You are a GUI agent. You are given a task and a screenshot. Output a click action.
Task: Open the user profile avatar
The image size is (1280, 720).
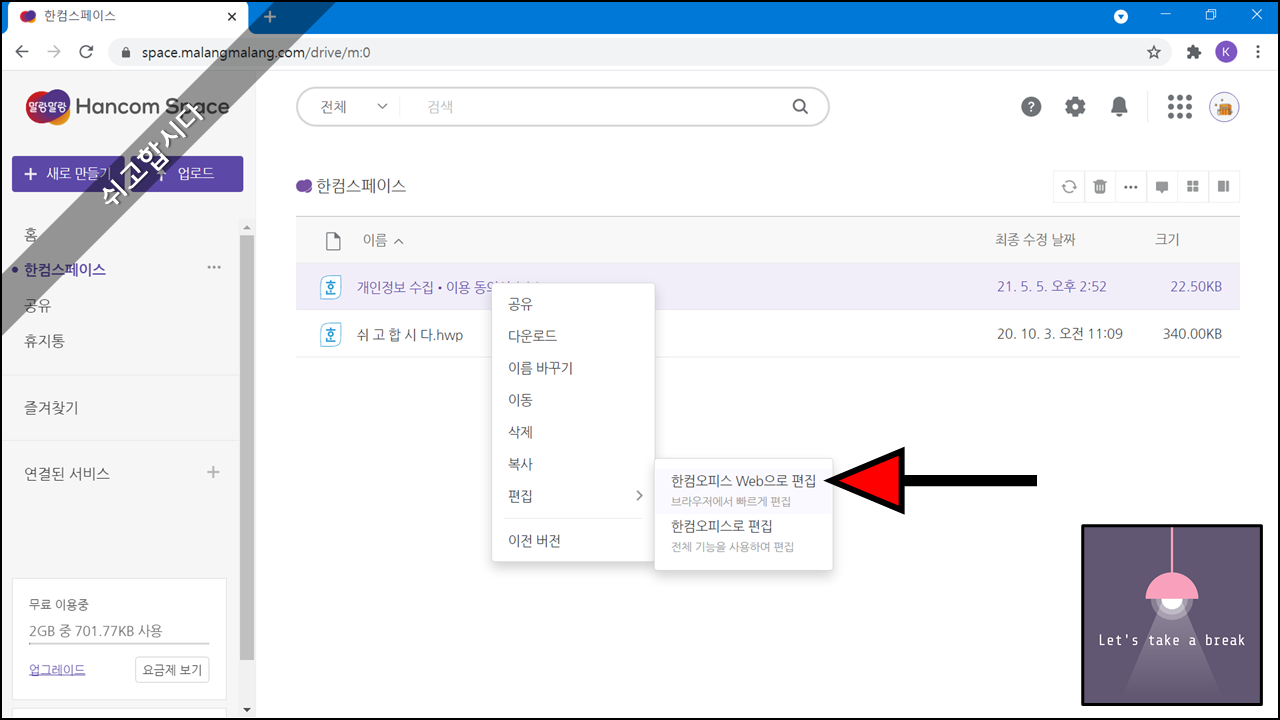(1224, 107)
